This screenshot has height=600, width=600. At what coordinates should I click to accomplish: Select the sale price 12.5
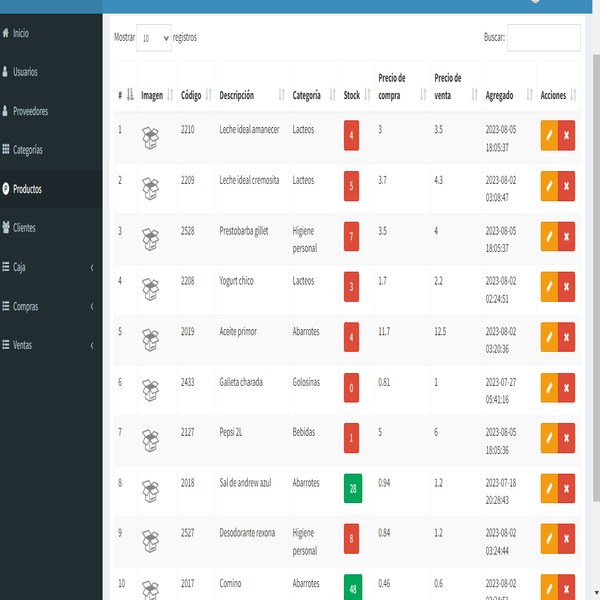(x=440, y=331)
